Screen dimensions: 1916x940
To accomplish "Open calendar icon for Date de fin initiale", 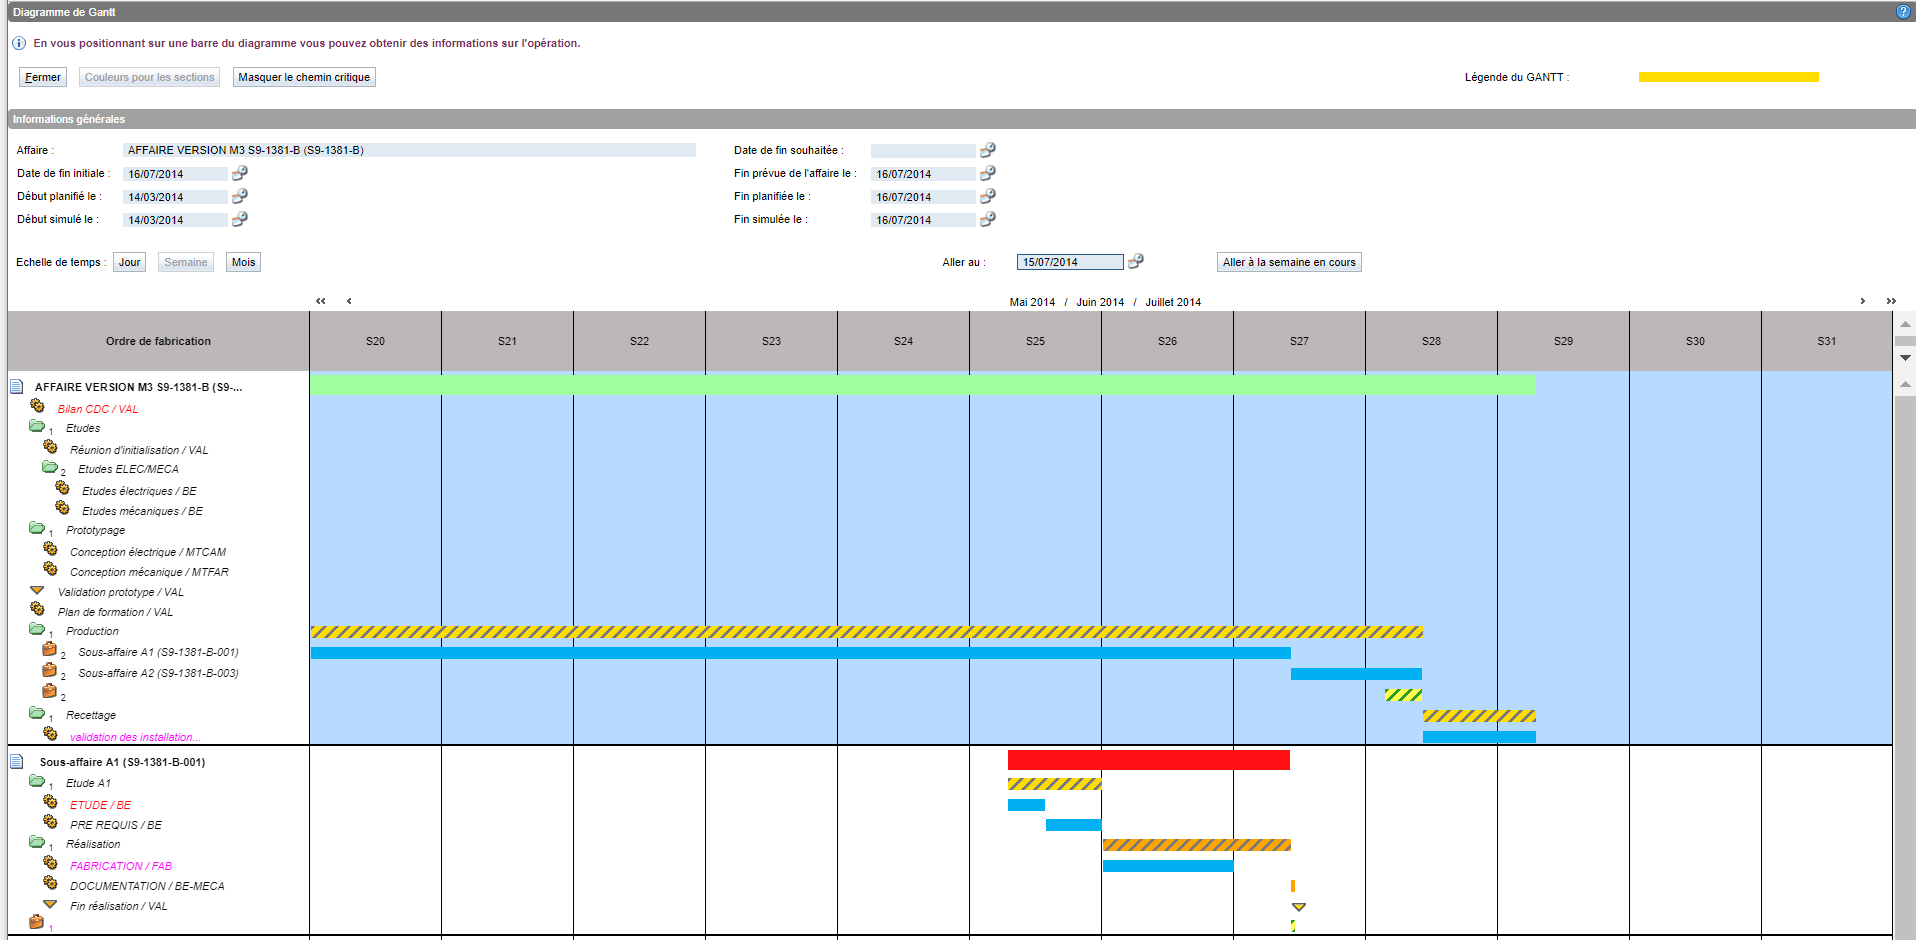I will [240, 173].
